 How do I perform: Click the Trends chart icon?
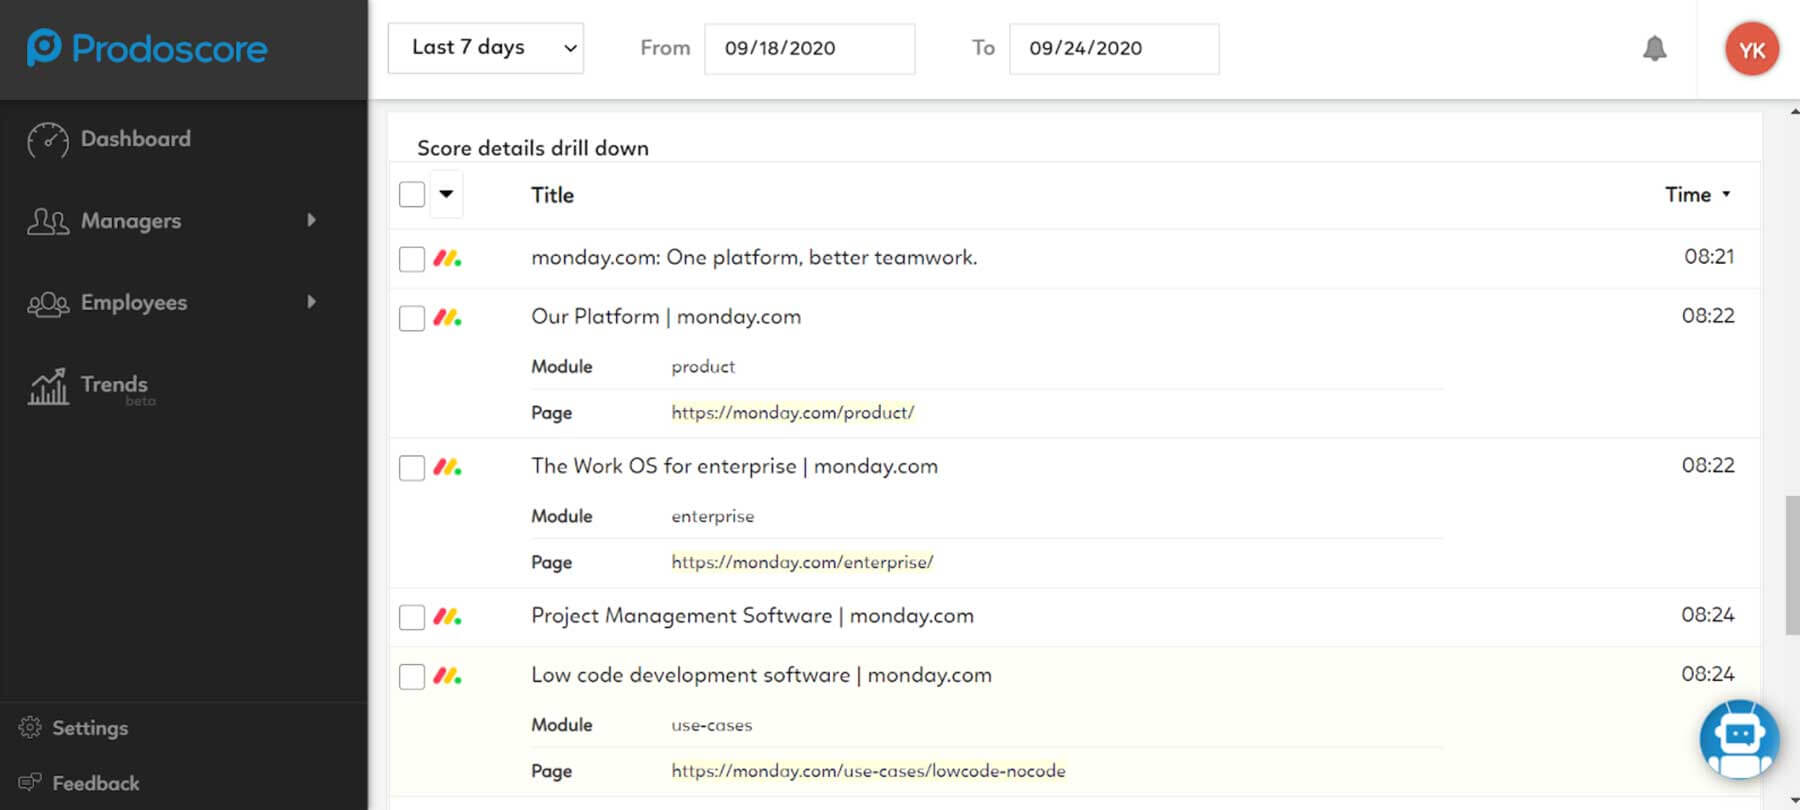tap(48, 386)
